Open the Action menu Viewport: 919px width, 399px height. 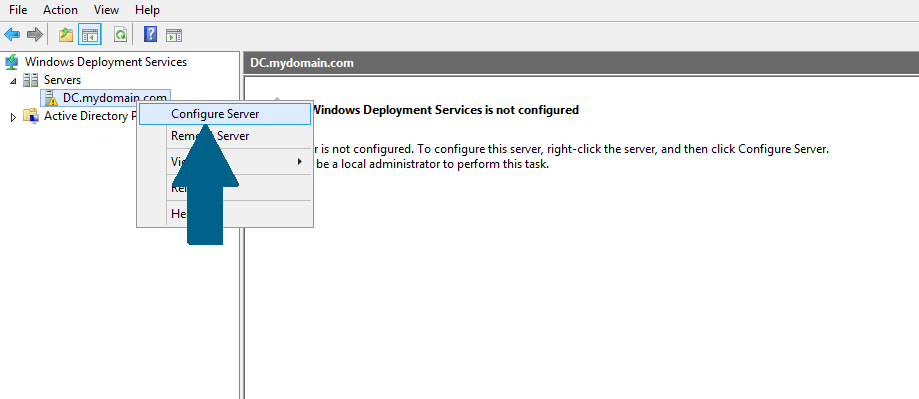(60, 10)
